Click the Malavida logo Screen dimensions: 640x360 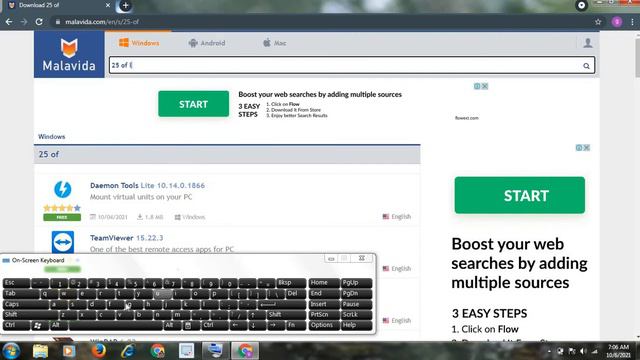tap(69, 54)
